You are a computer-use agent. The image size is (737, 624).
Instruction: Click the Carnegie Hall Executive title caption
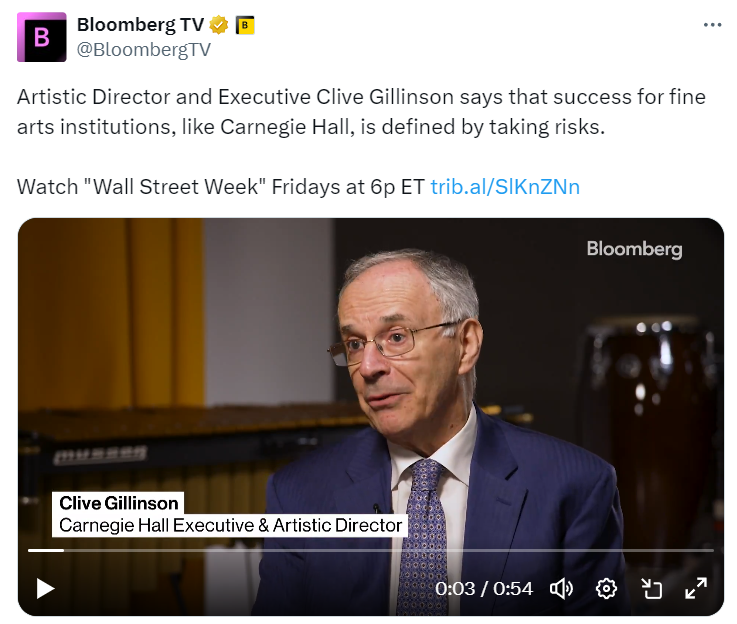click(230, 525)
